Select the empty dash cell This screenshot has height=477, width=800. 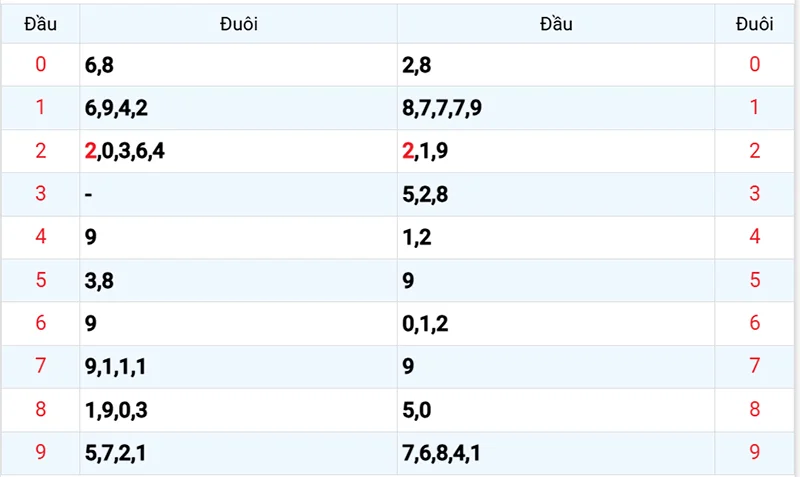point(90,194)
